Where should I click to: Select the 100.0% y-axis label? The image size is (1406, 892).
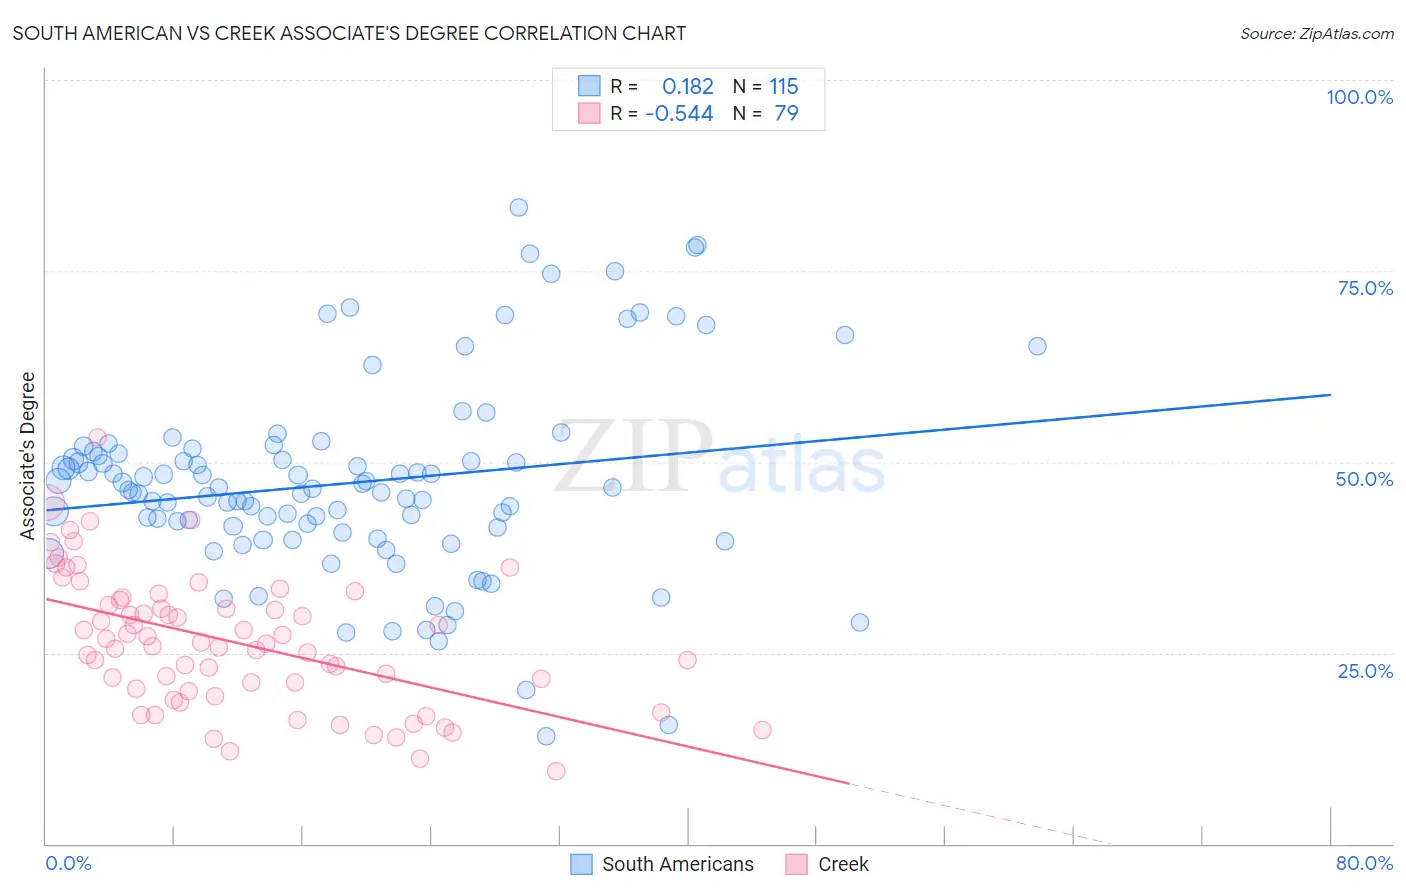[x=1359, y=97]
